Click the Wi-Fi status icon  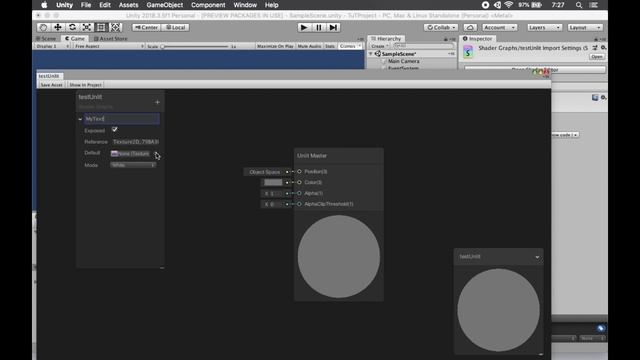[x=509, y=5]
